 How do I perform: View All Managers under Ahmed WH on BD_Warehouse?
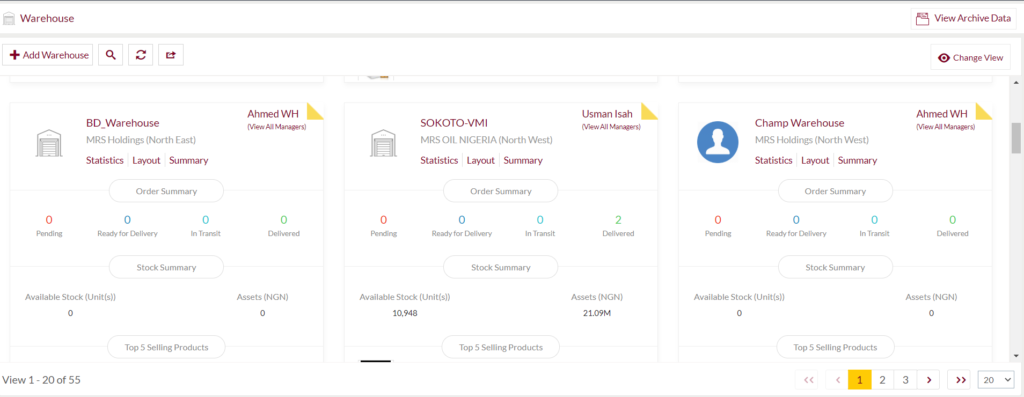(x=276, y=127)
